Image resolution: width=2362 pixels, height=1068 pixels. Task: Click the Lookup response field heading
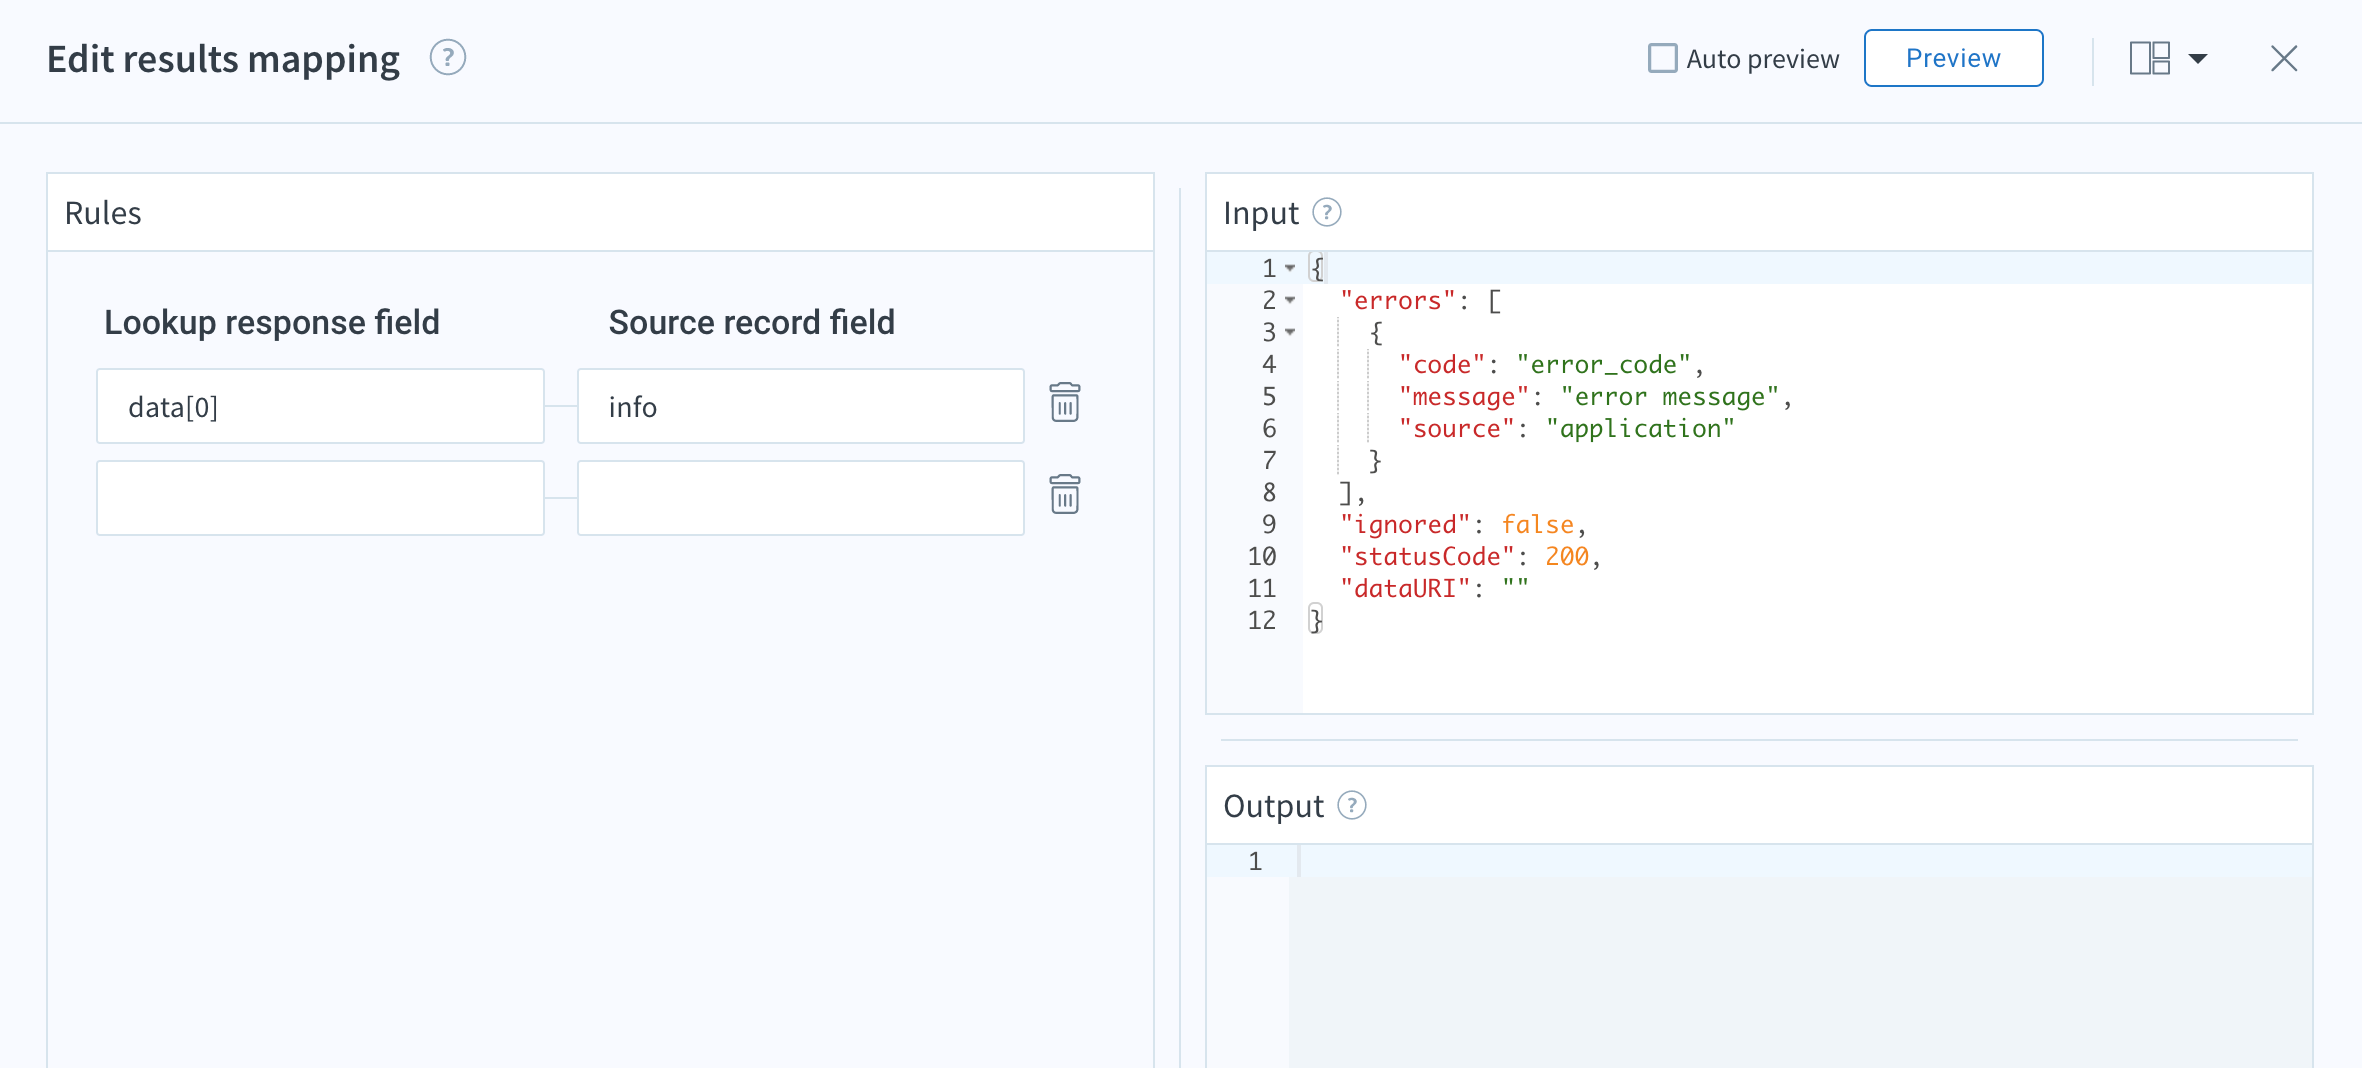click(x=272, y=322)
